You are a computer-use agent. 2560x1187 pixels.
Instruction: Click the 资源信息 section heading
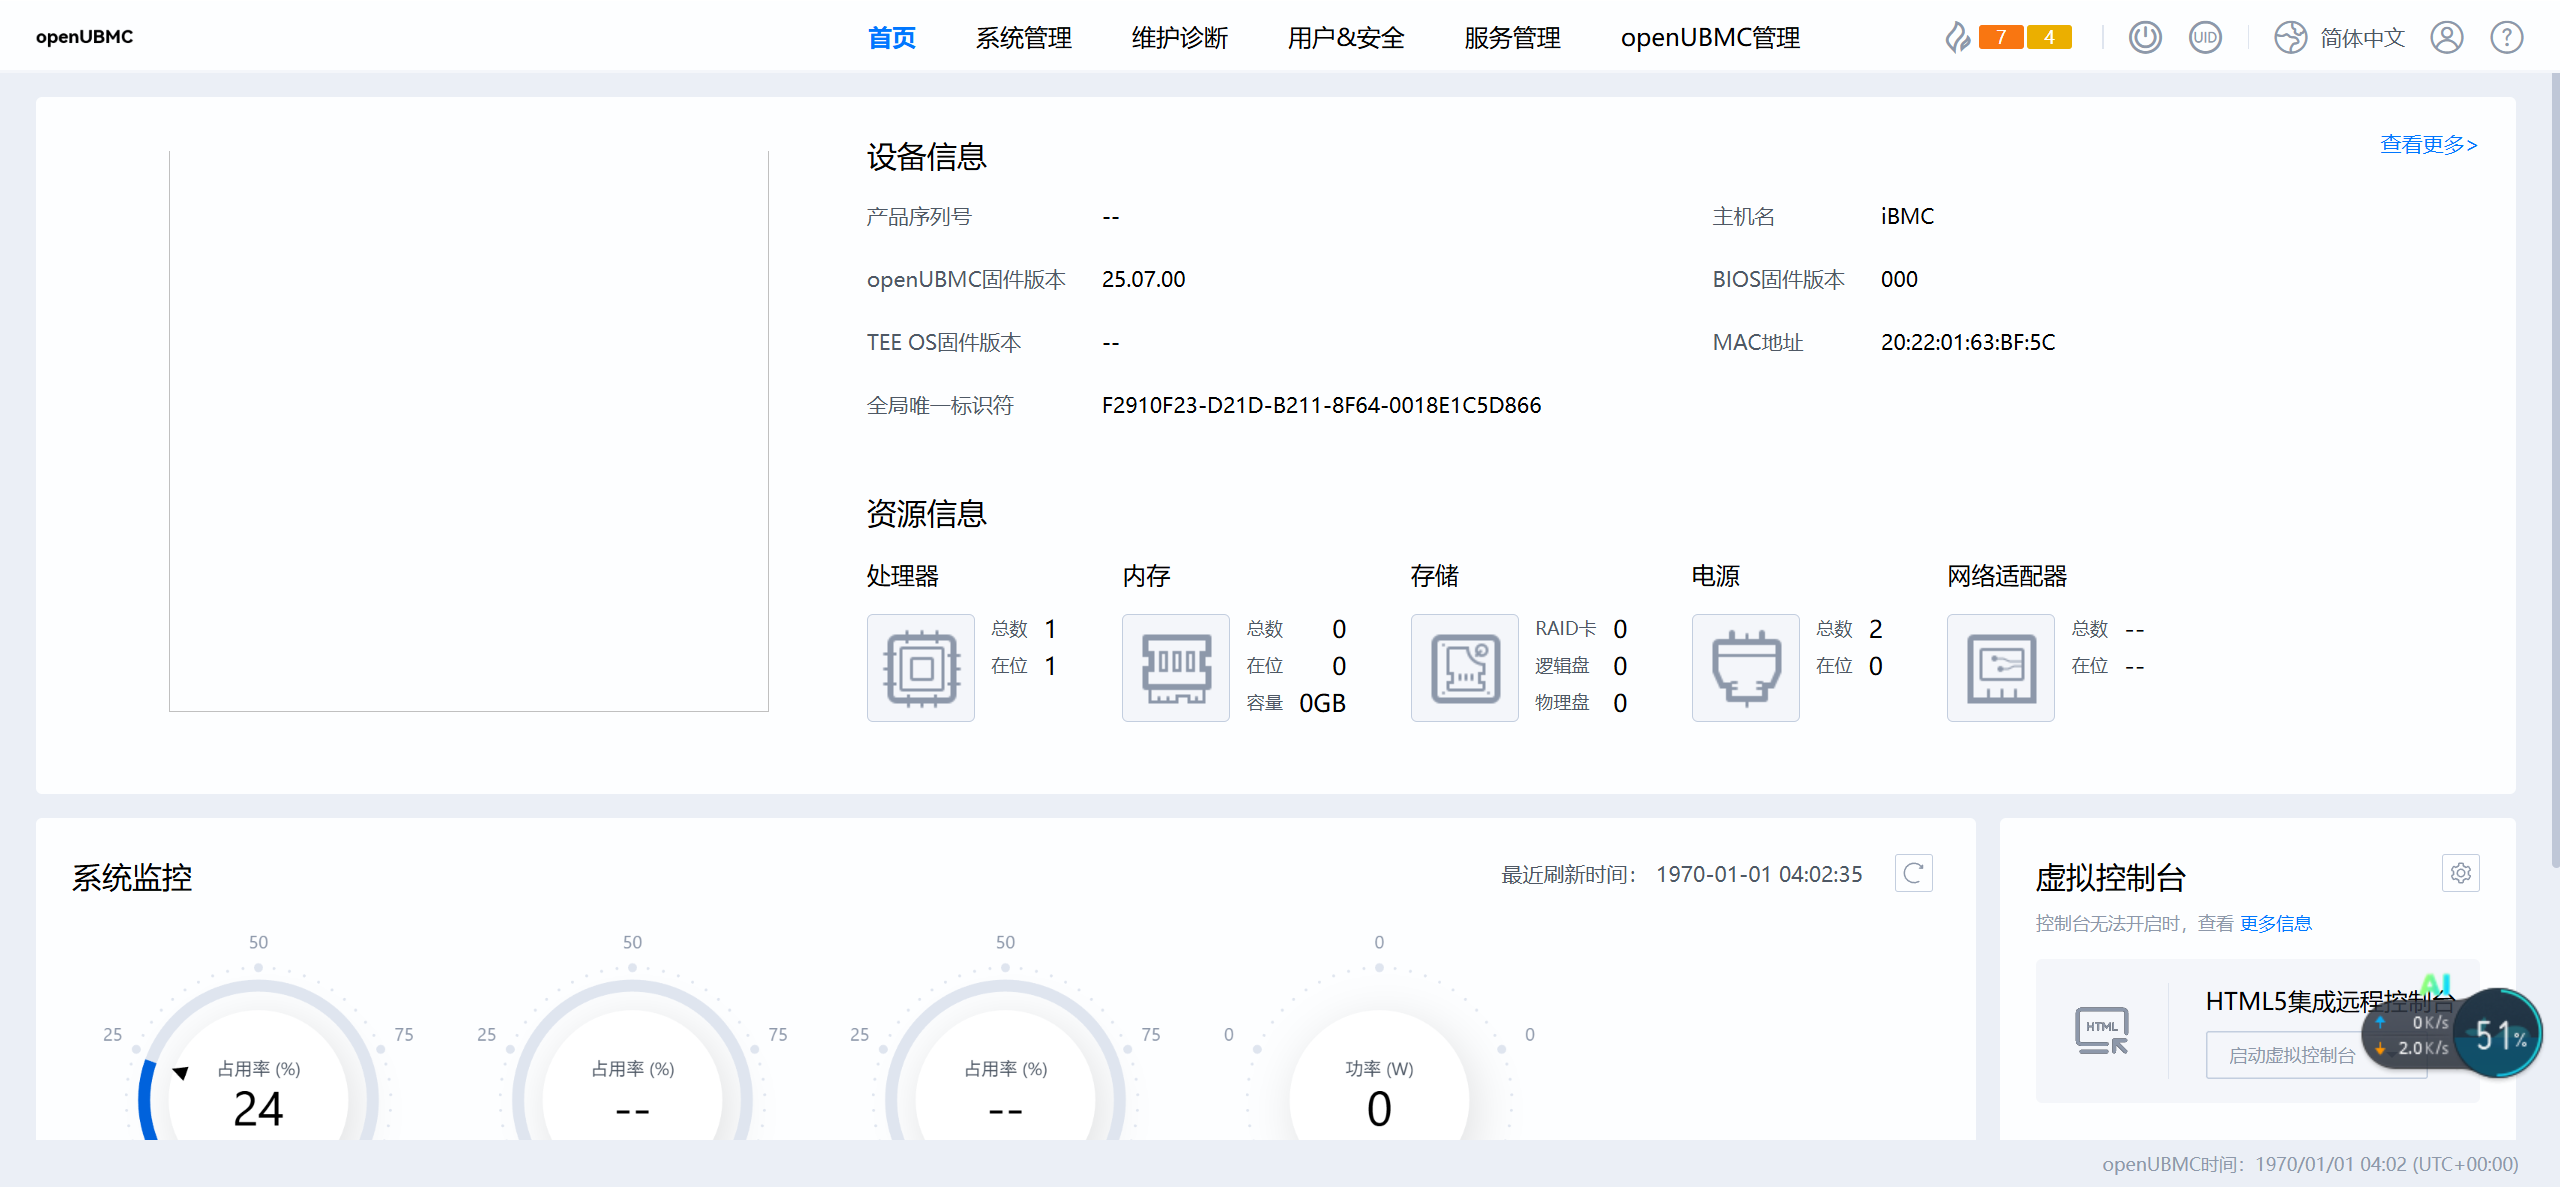click(927, 514)
